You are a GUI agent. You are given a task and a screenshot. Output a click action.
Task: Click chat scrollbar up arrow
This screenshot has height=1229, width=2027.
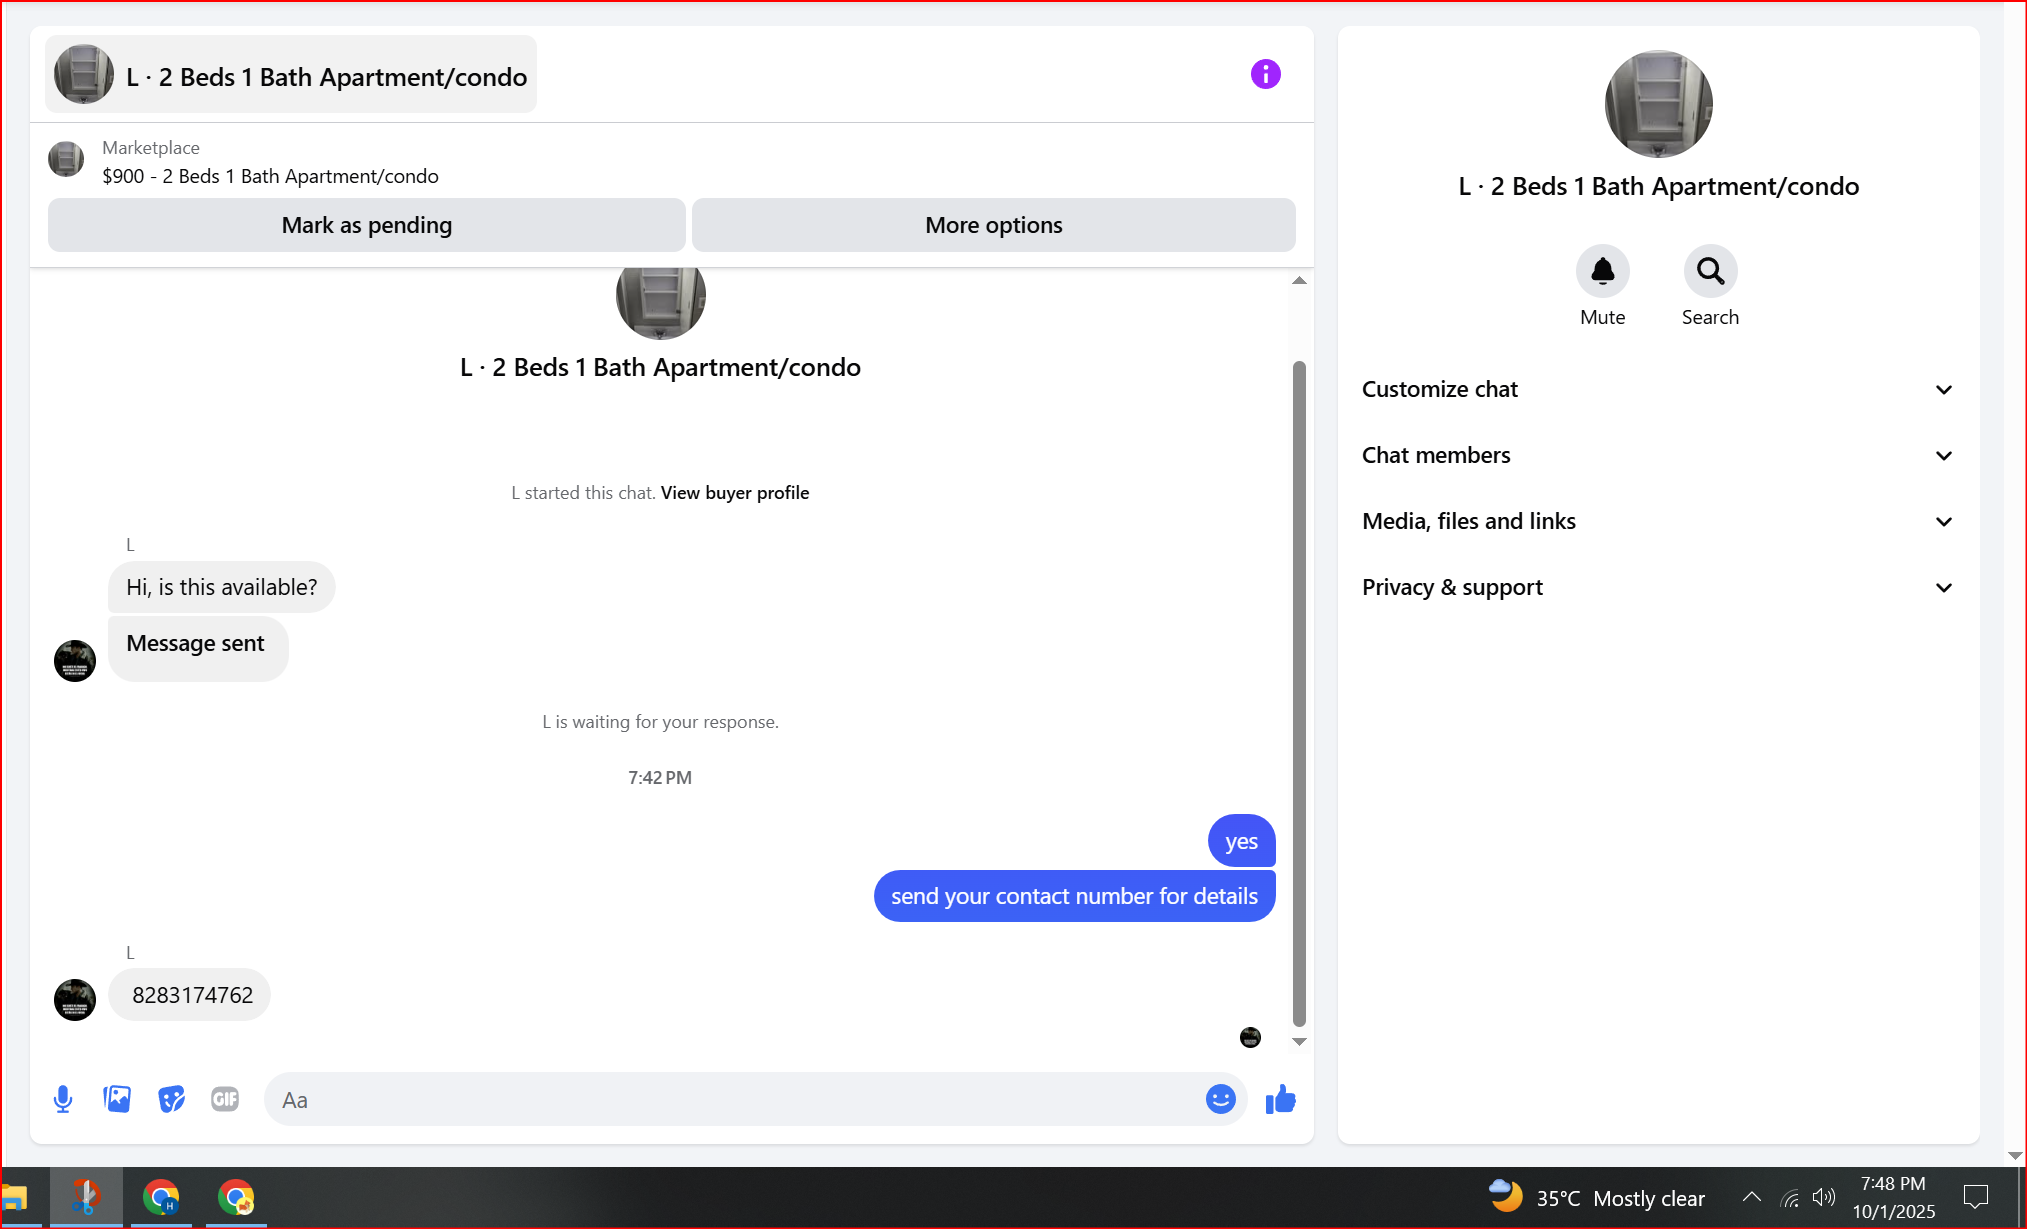pyautogui.click(x=1299, y=281)
